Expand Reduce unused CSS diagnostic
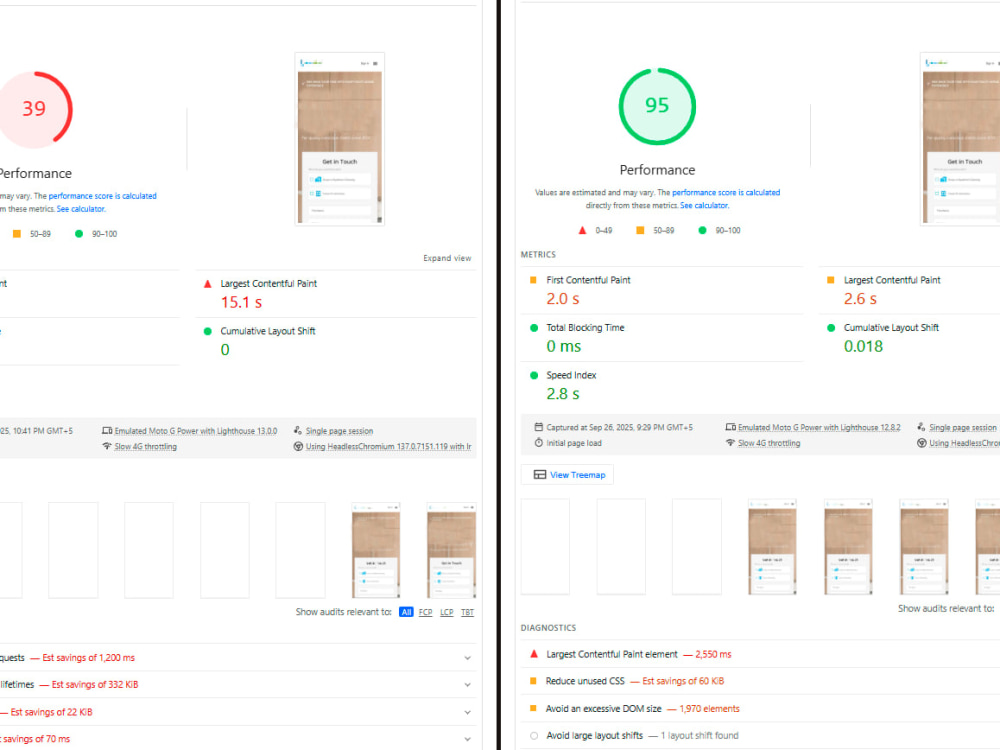This screenshot has height=750, width=1000. pyautogui.click(x=760, y=681)
